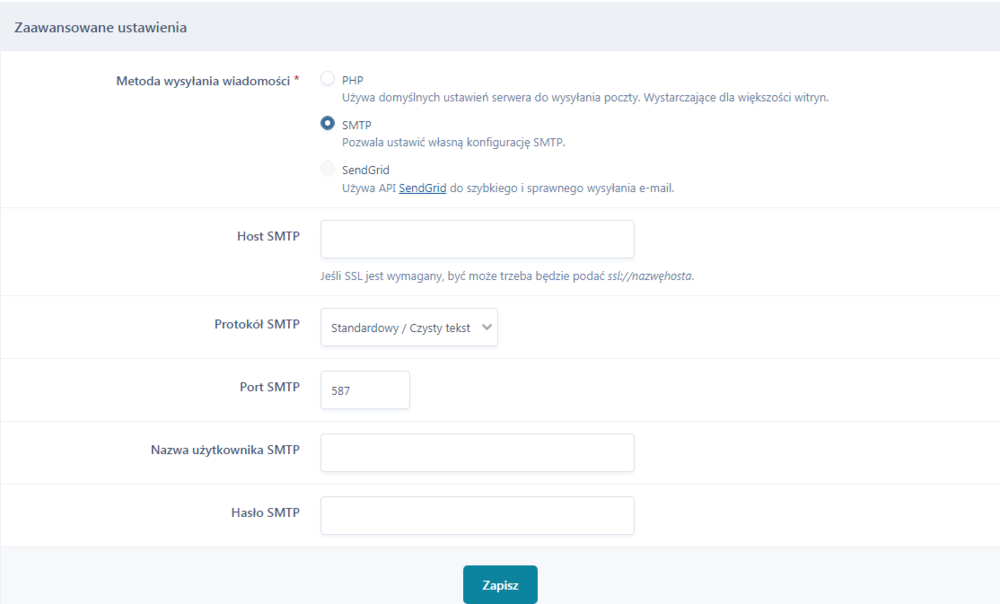Image resolution: width=1000 pixels, height=604 pixels.
Task: Click the chevron arrow in the protocol select
Action: pyautogui.click(x=487, y=327)
